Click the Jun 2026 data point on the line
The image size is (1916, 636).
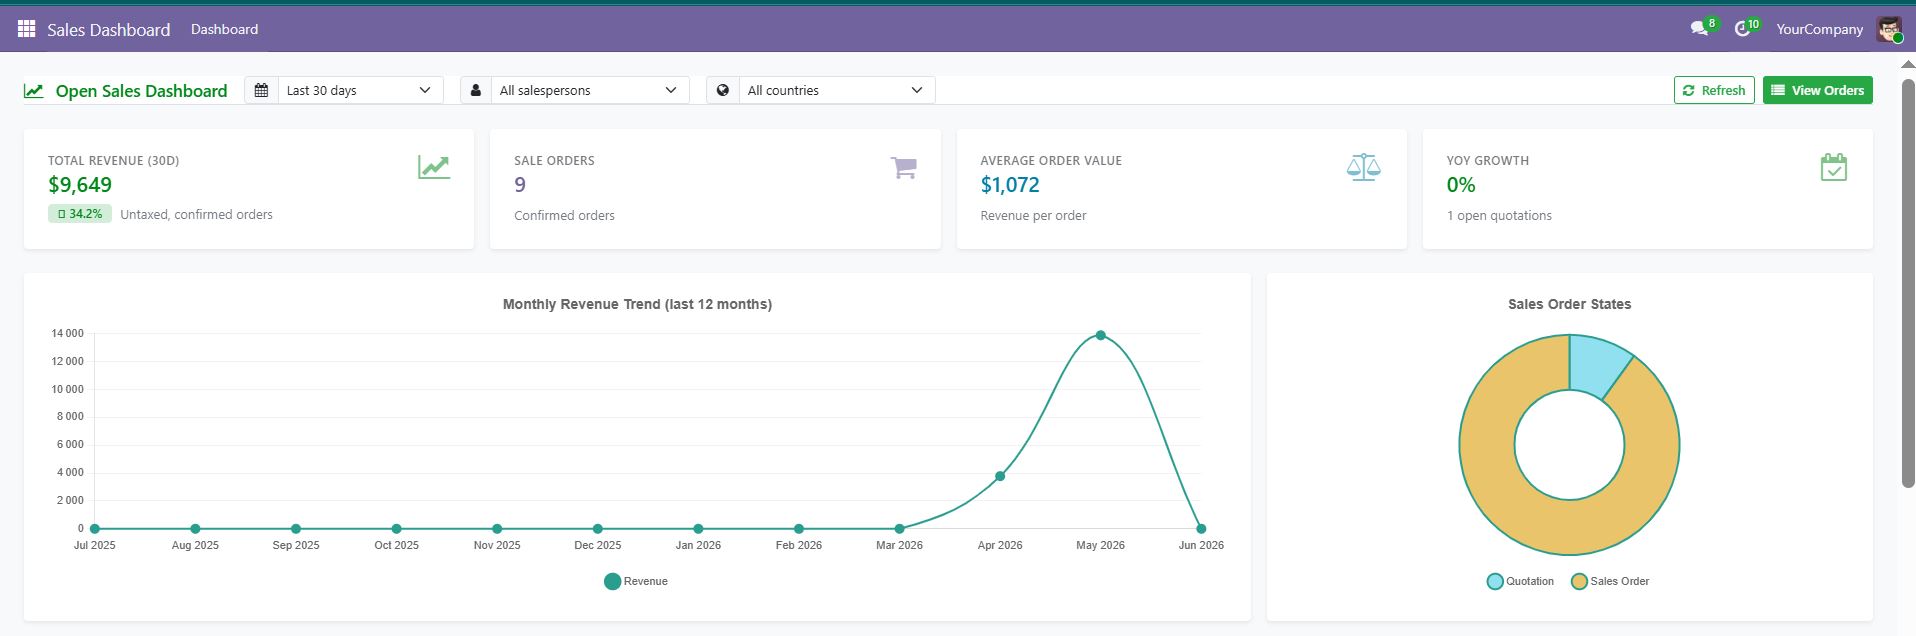click(1201, 528)
